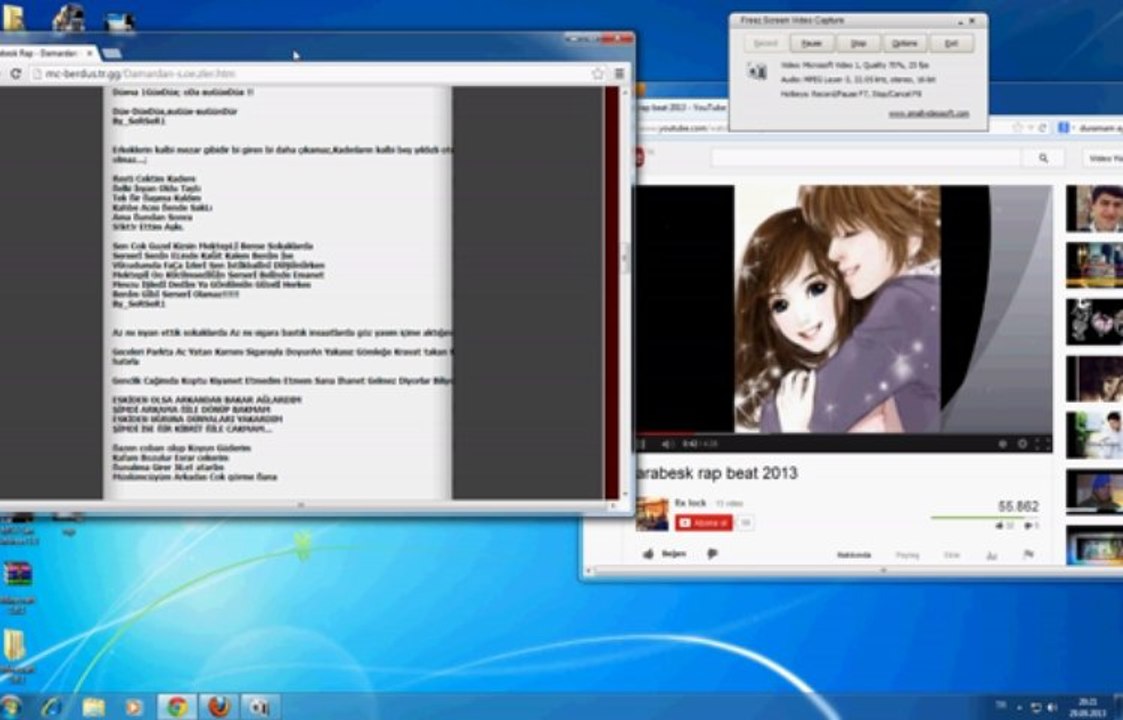The height and width of the screenshot is (720, 1123).
Task: Open the first suggested video thumbnail
Action: point(1094,208)
